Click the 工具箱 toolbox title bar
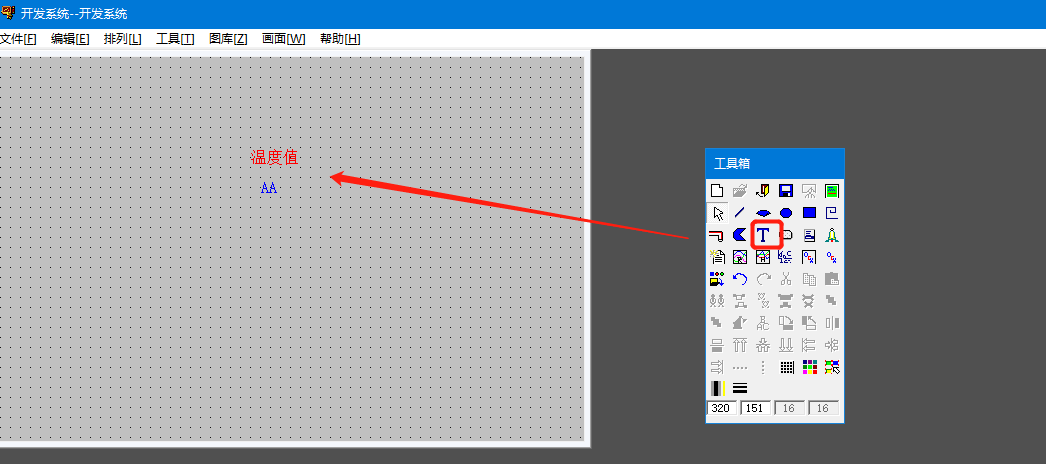This screenshot has height=464, width=1046. [x=775, y=163]
